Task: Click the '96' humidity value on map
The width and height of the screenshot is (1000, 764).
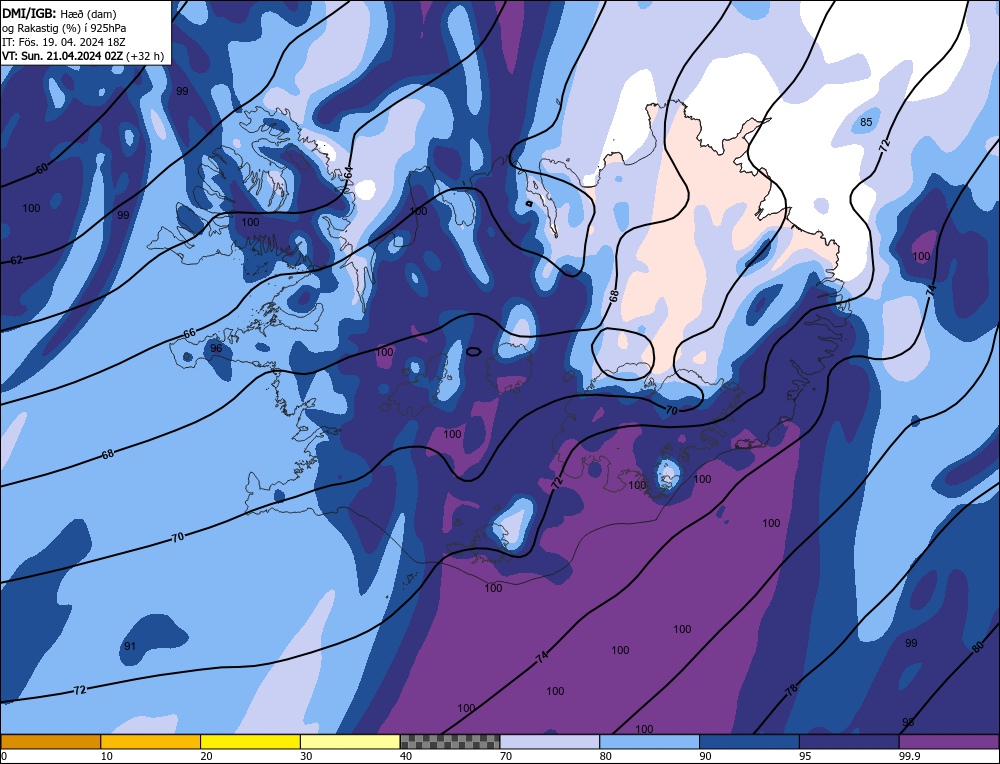Action: pos(216,348)
